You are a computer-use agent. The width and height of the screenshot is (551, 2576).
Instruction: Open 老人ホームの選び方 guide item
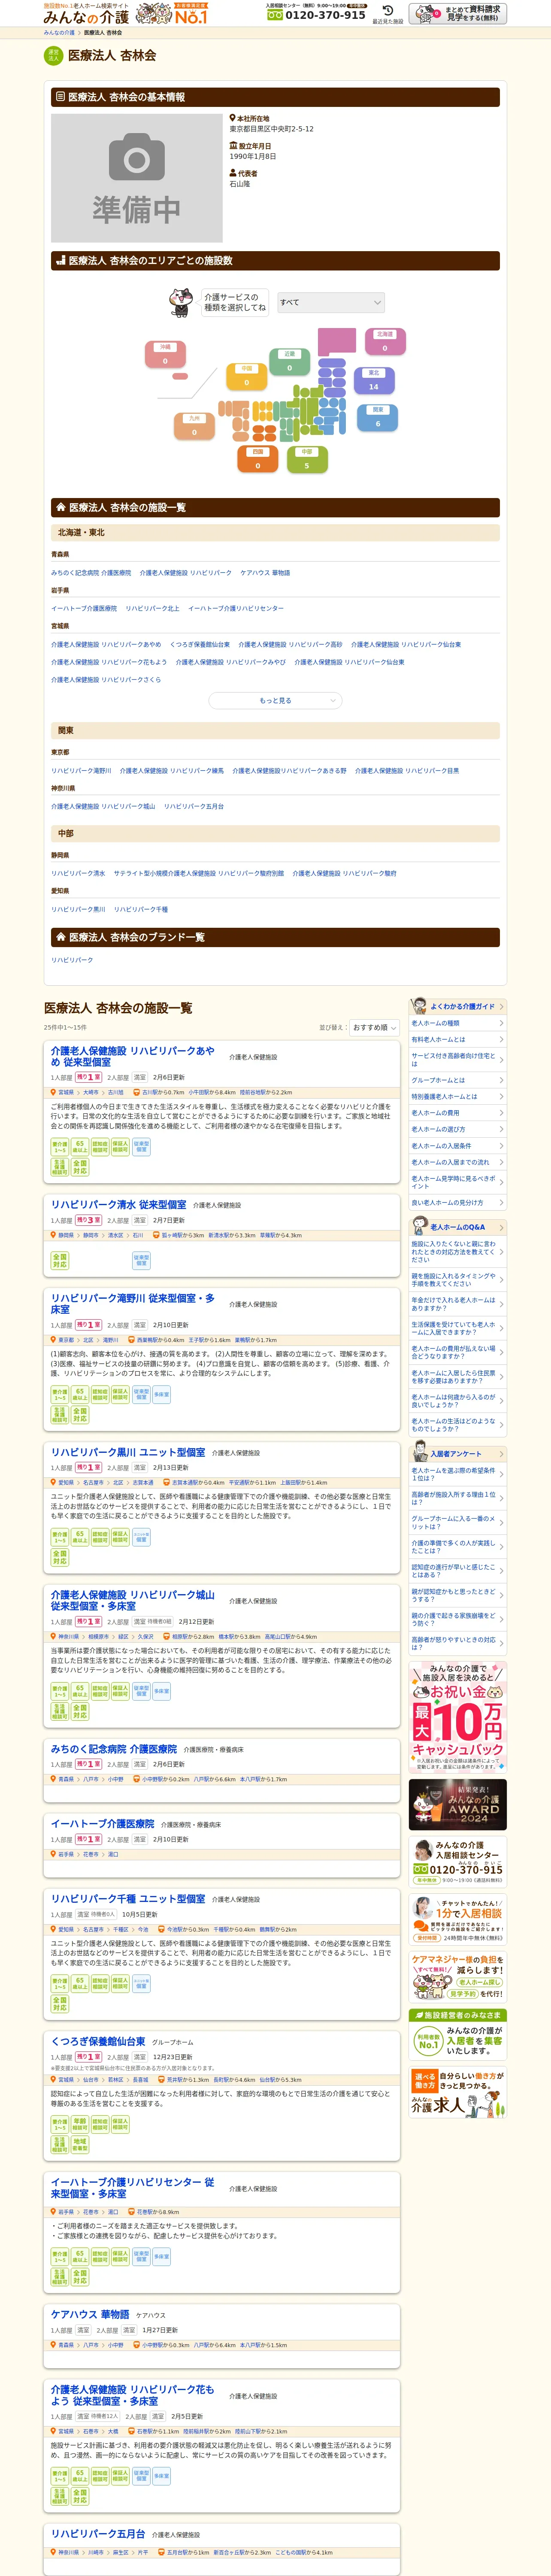point(458,1129)
